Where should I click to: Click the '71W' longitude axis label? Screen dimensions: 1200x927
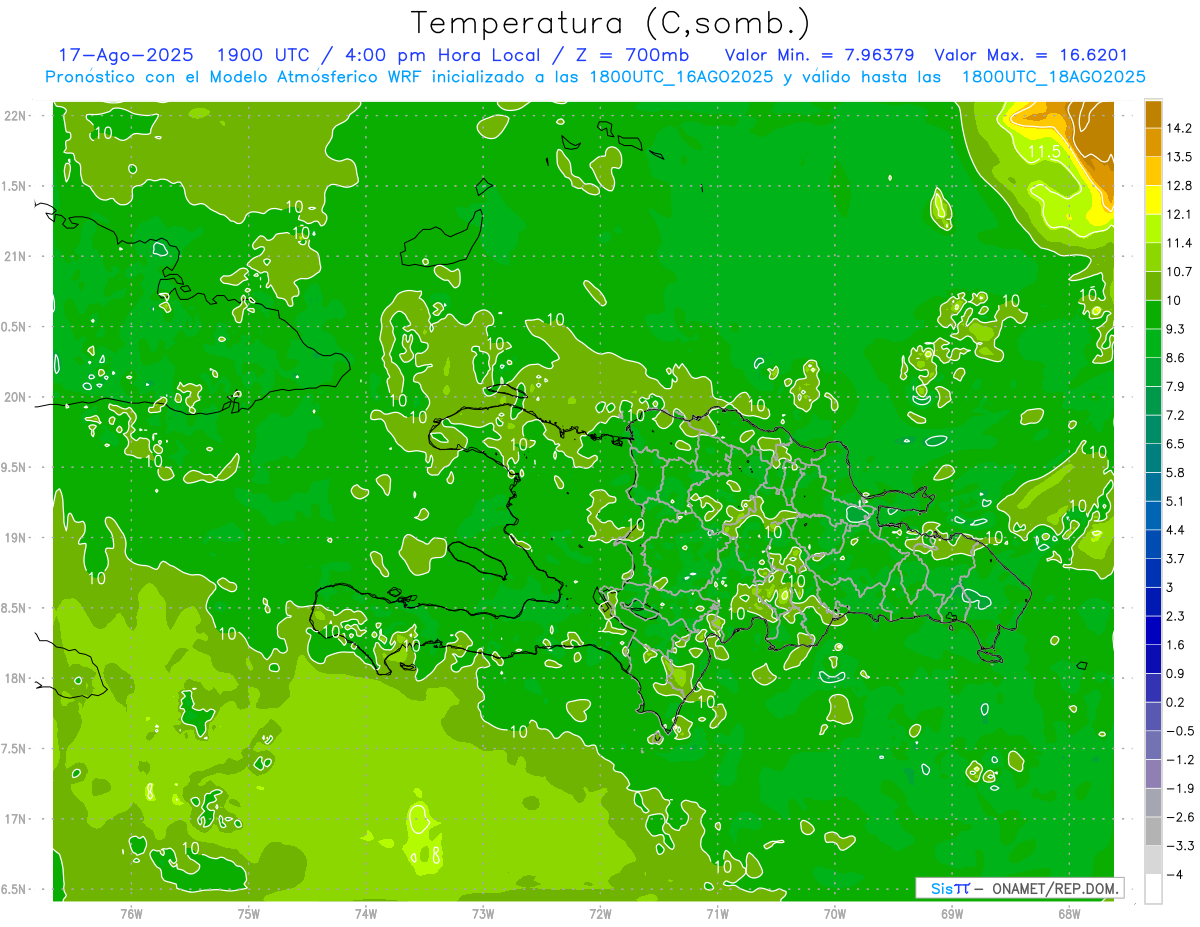[x=717, y=914]
